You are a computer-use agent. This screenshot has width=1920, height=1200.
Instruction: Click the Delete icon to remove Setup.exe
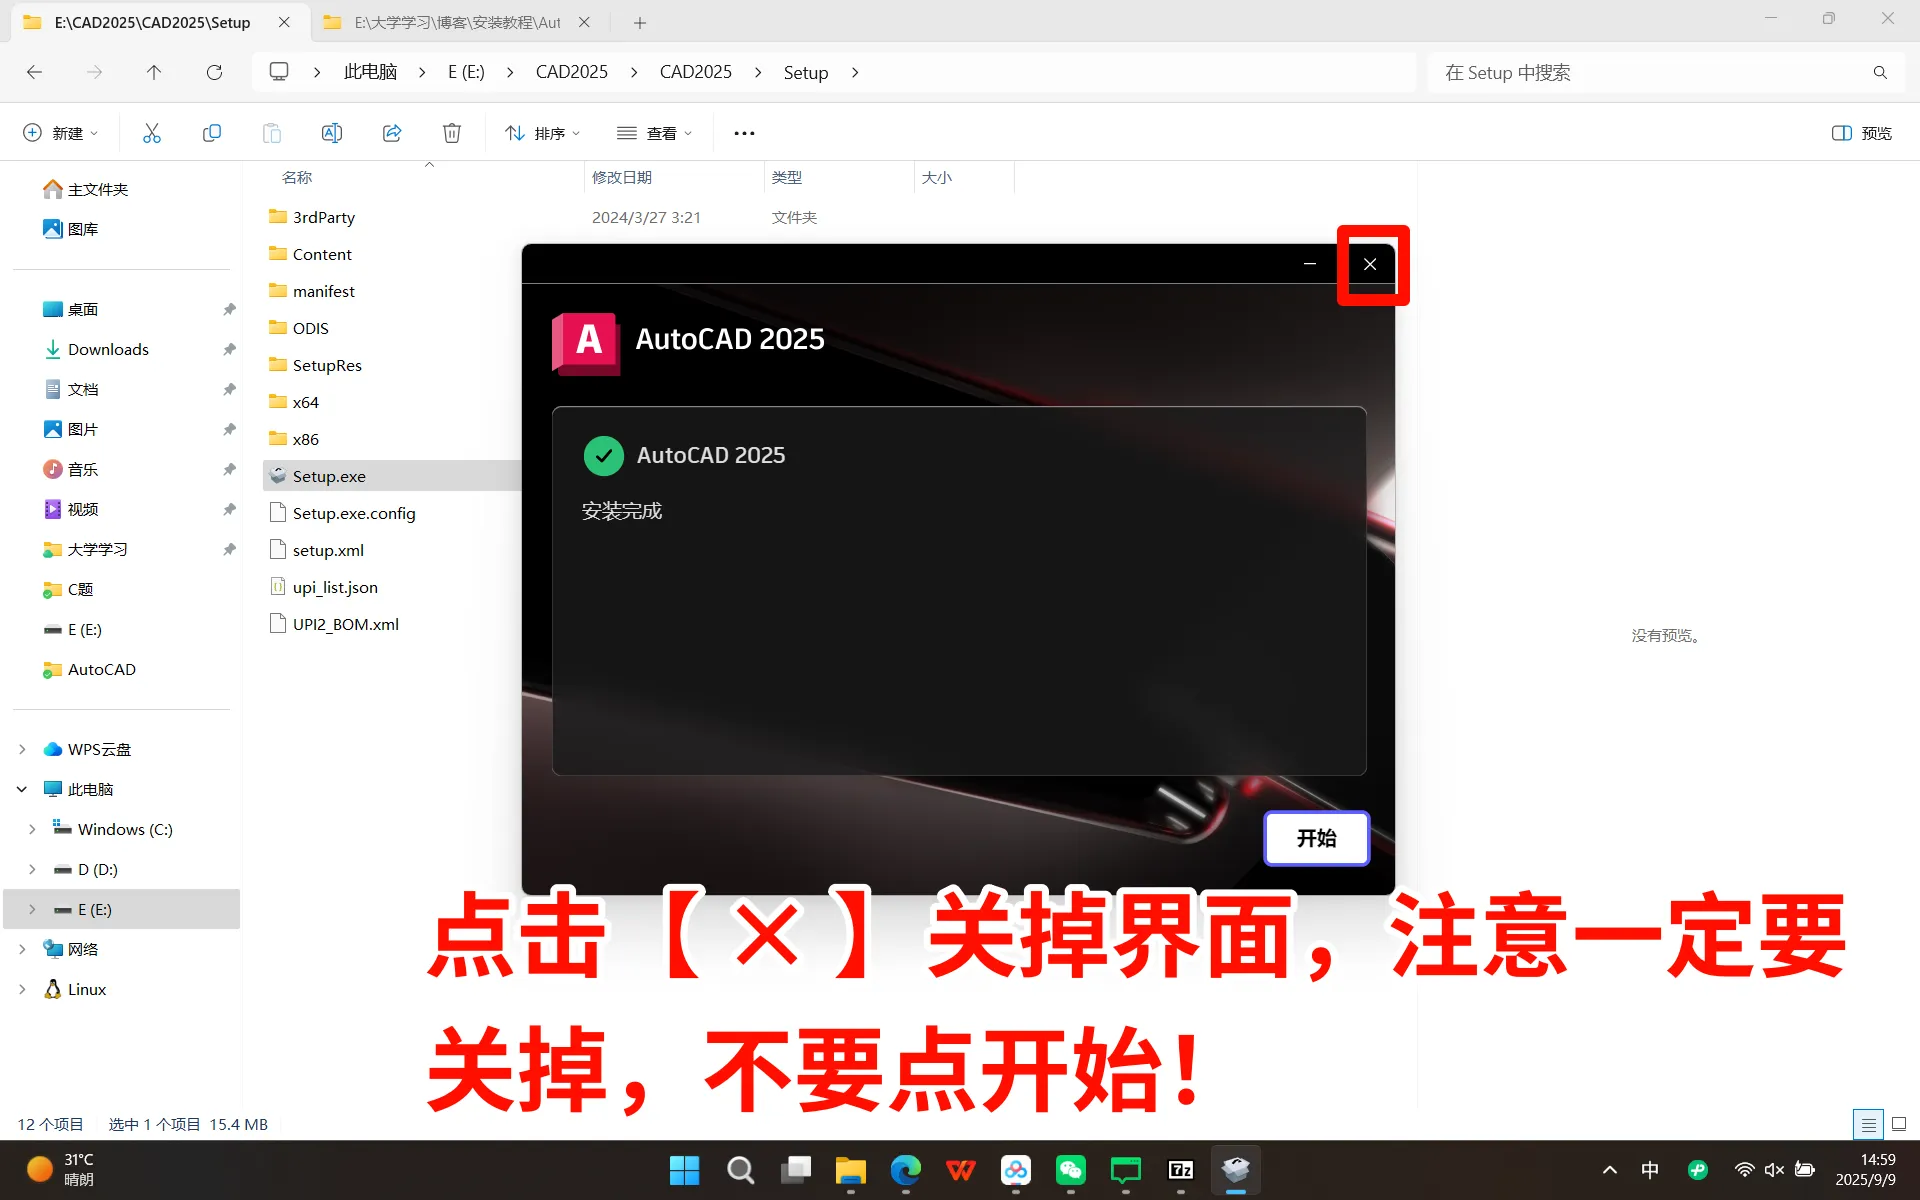click(x=451, y=132)
